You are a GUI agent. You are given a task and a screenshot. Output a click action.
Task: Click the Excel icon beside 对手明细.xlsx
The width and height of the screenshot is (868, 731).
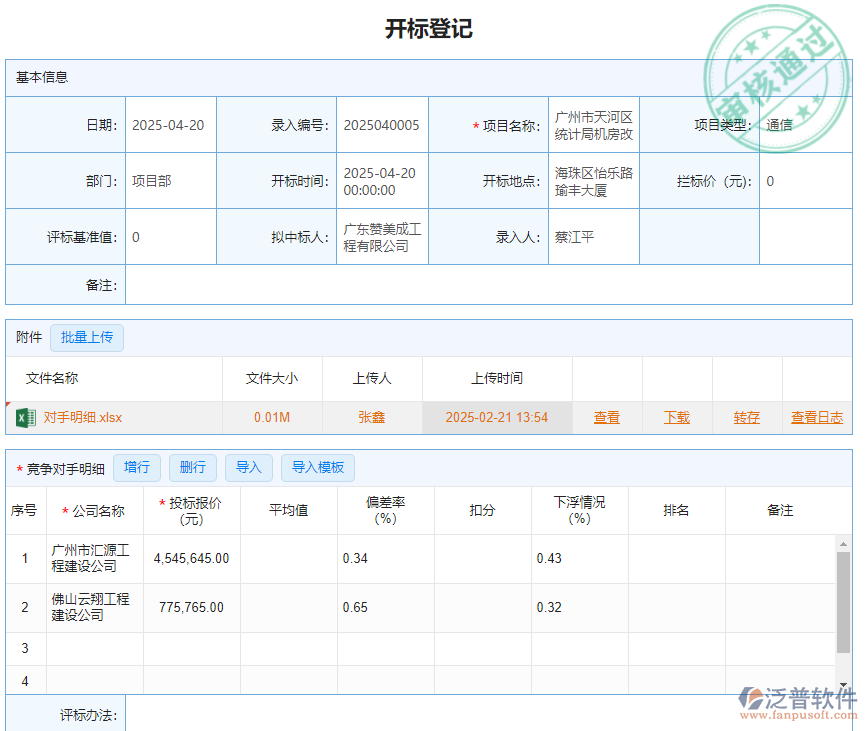22,419
